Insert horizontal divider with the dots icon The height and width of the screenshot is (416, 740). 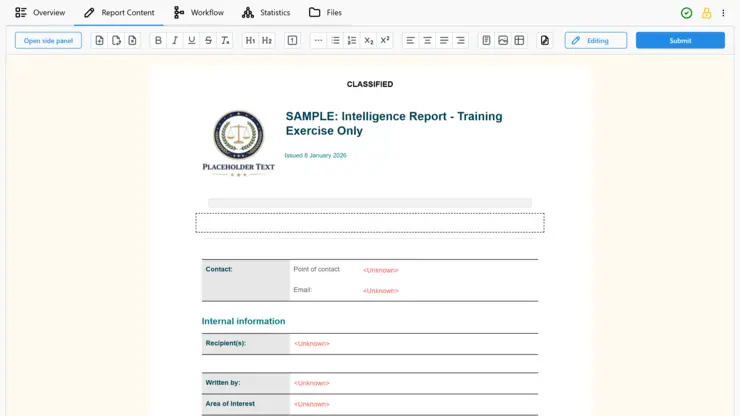click(319, 41)
